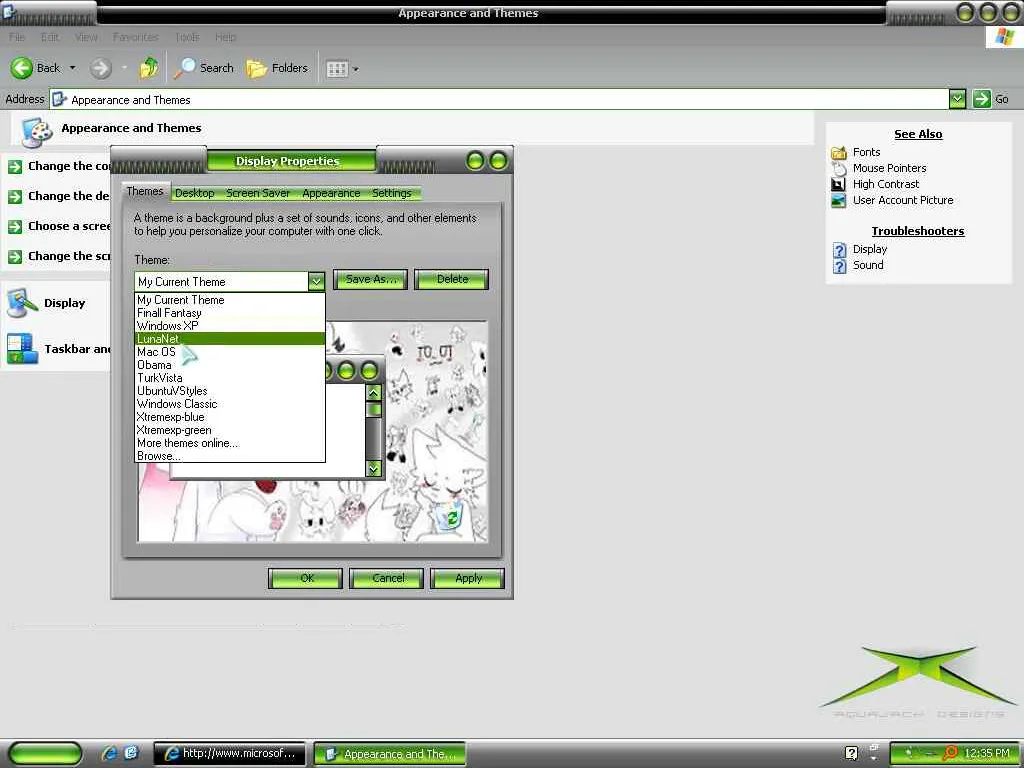Select Finall Fantasy theme
This screenshot has width=1024, height=768.
[230, 313]
